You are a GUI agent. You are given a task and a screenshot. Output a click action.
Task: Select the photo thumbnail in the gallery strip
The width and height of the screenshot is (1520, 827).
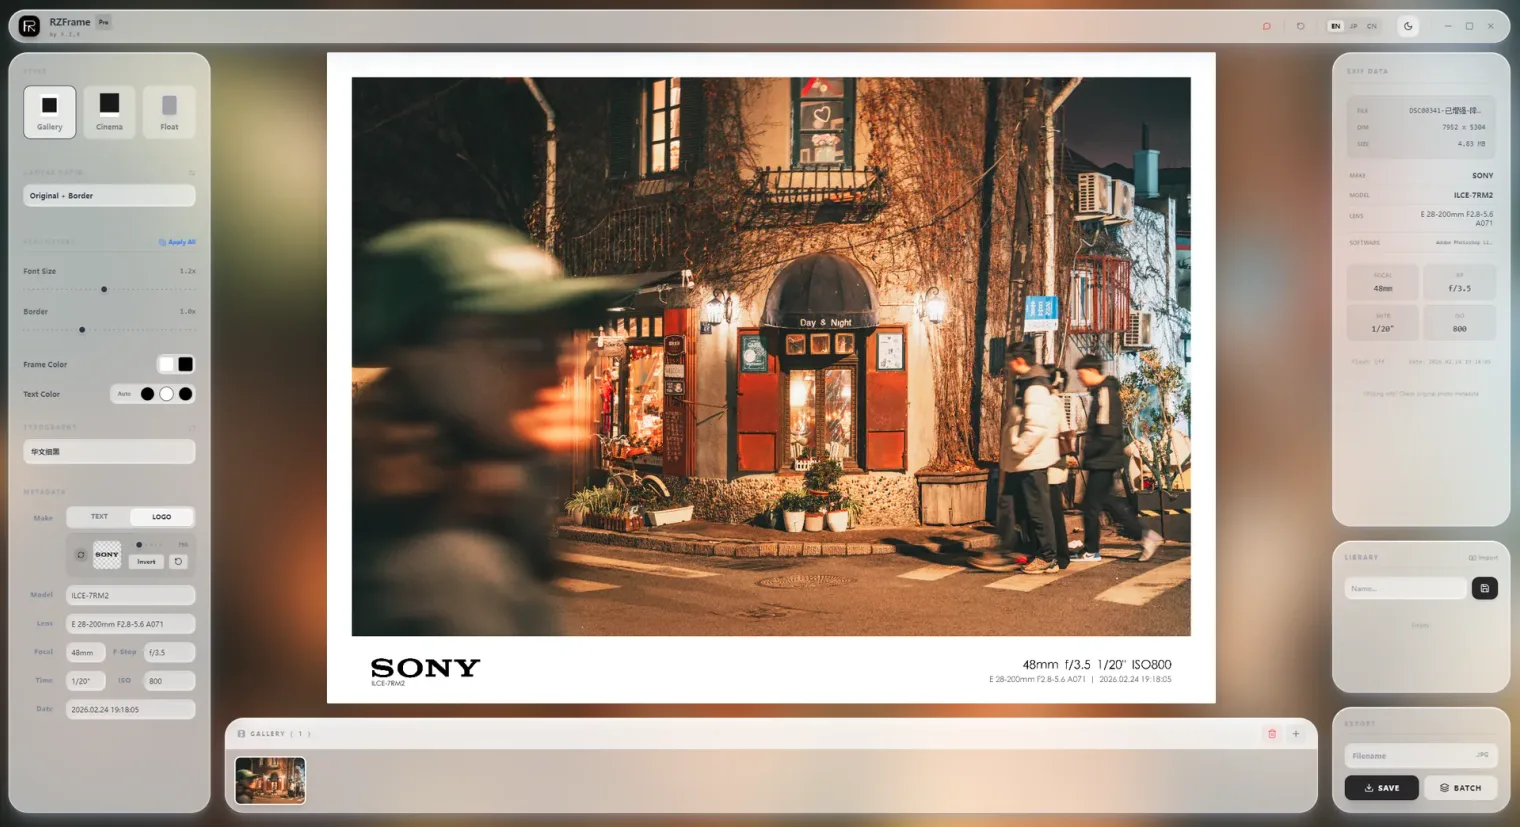[270, 780]
